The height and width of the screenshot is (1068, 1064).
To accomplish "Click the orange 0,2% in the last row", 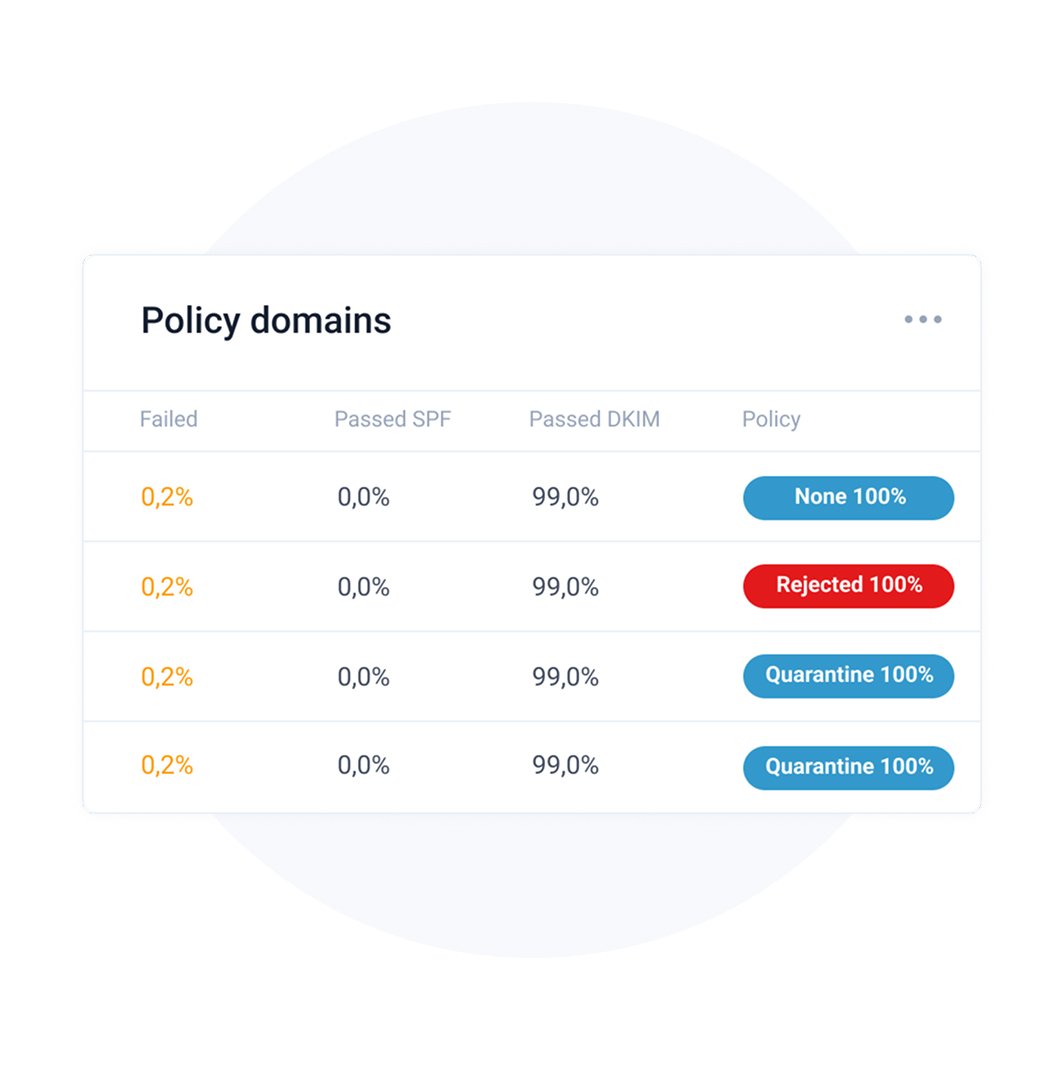I will [x=167, y=766].
